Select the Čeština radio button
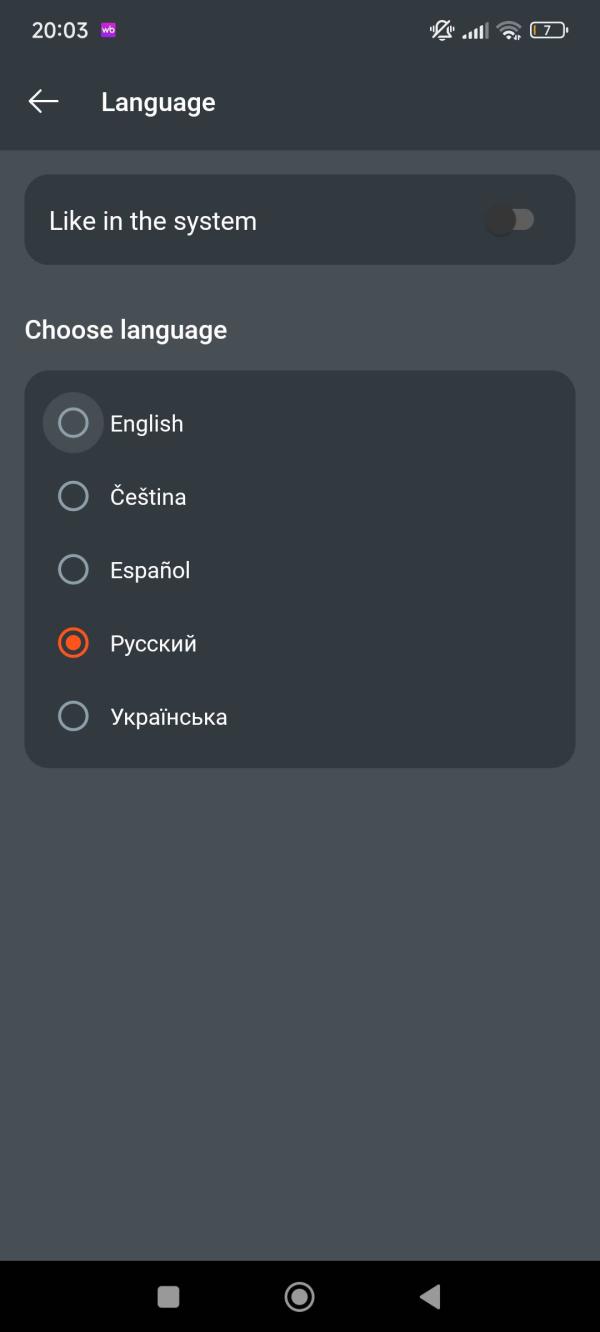 73,496
